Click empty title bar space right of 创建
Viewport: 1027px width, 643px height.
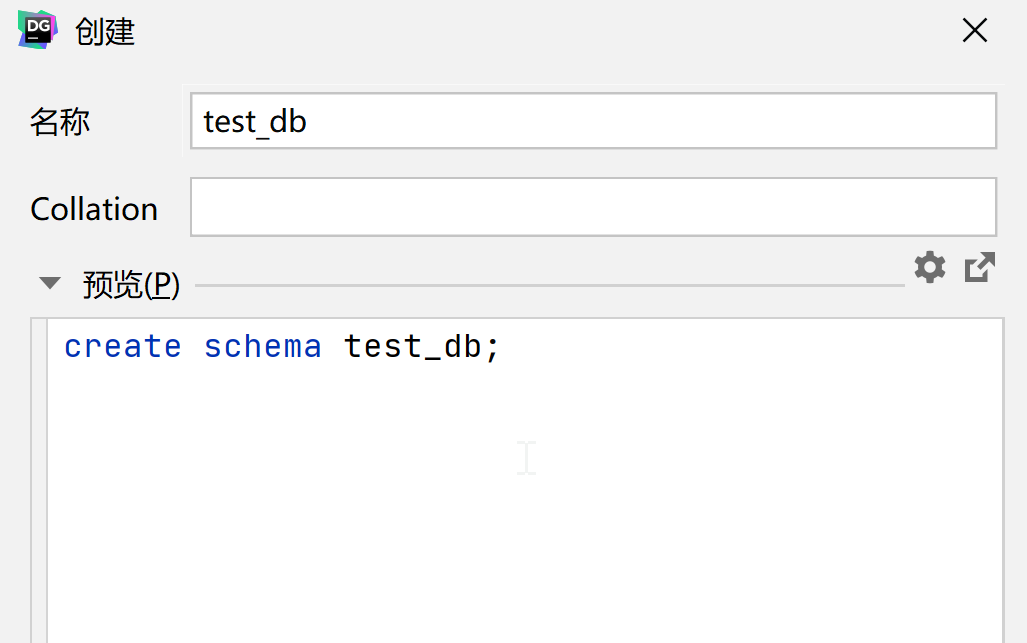point(550,32)
